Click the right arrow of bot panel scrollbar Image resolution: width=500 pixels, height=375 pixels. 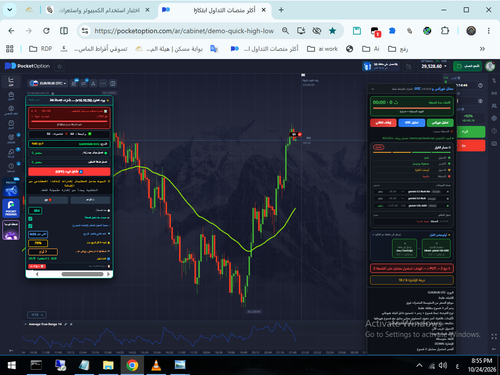point(108,274)
